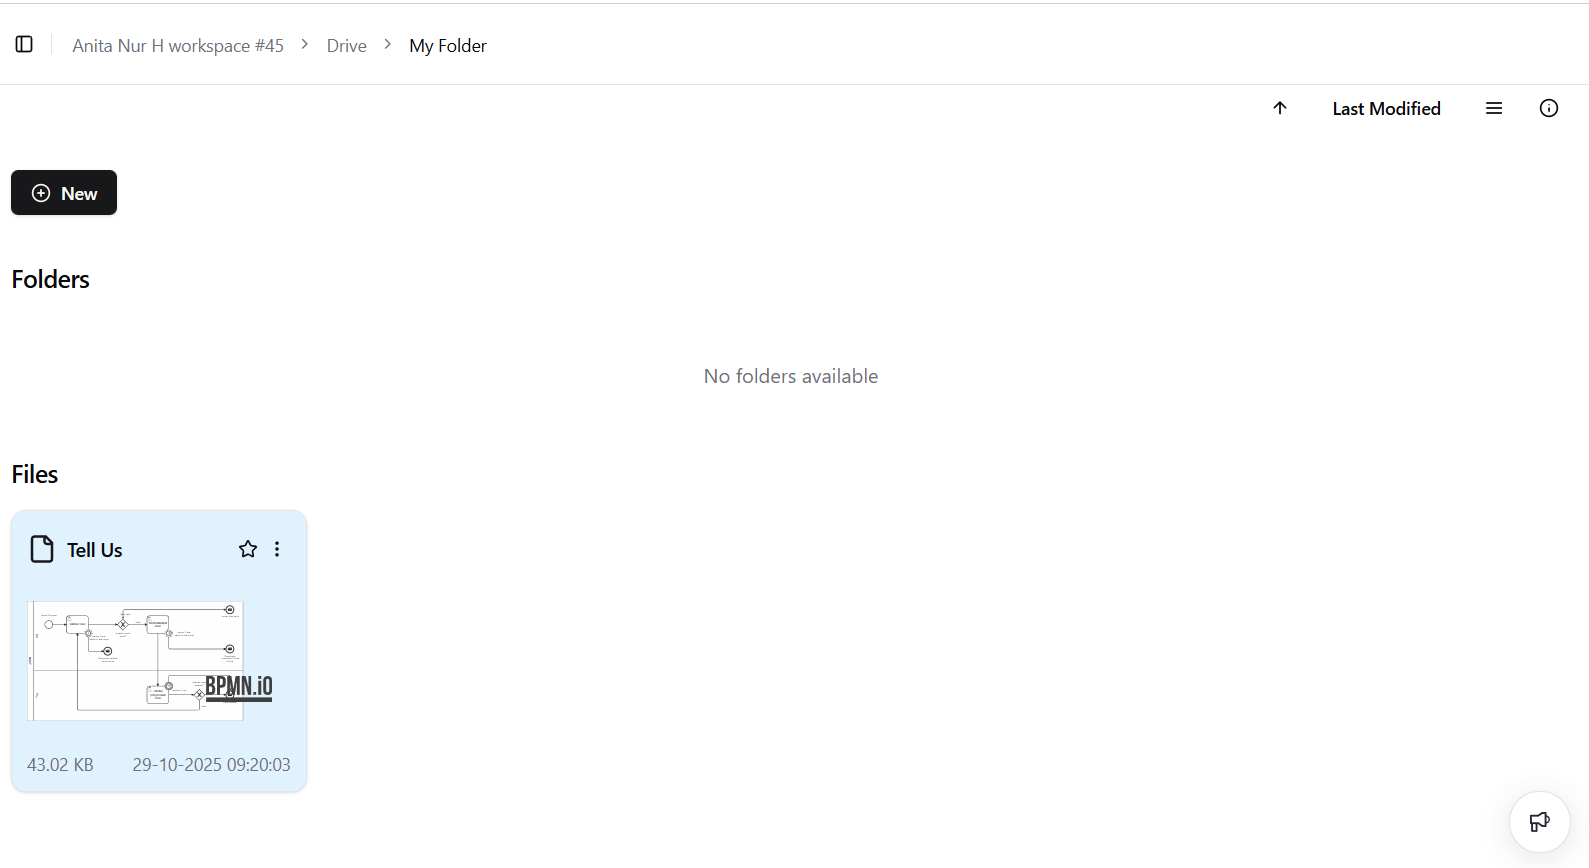Click the Files section heading
The image size is (1589, 868).
[x=35, y=474]
